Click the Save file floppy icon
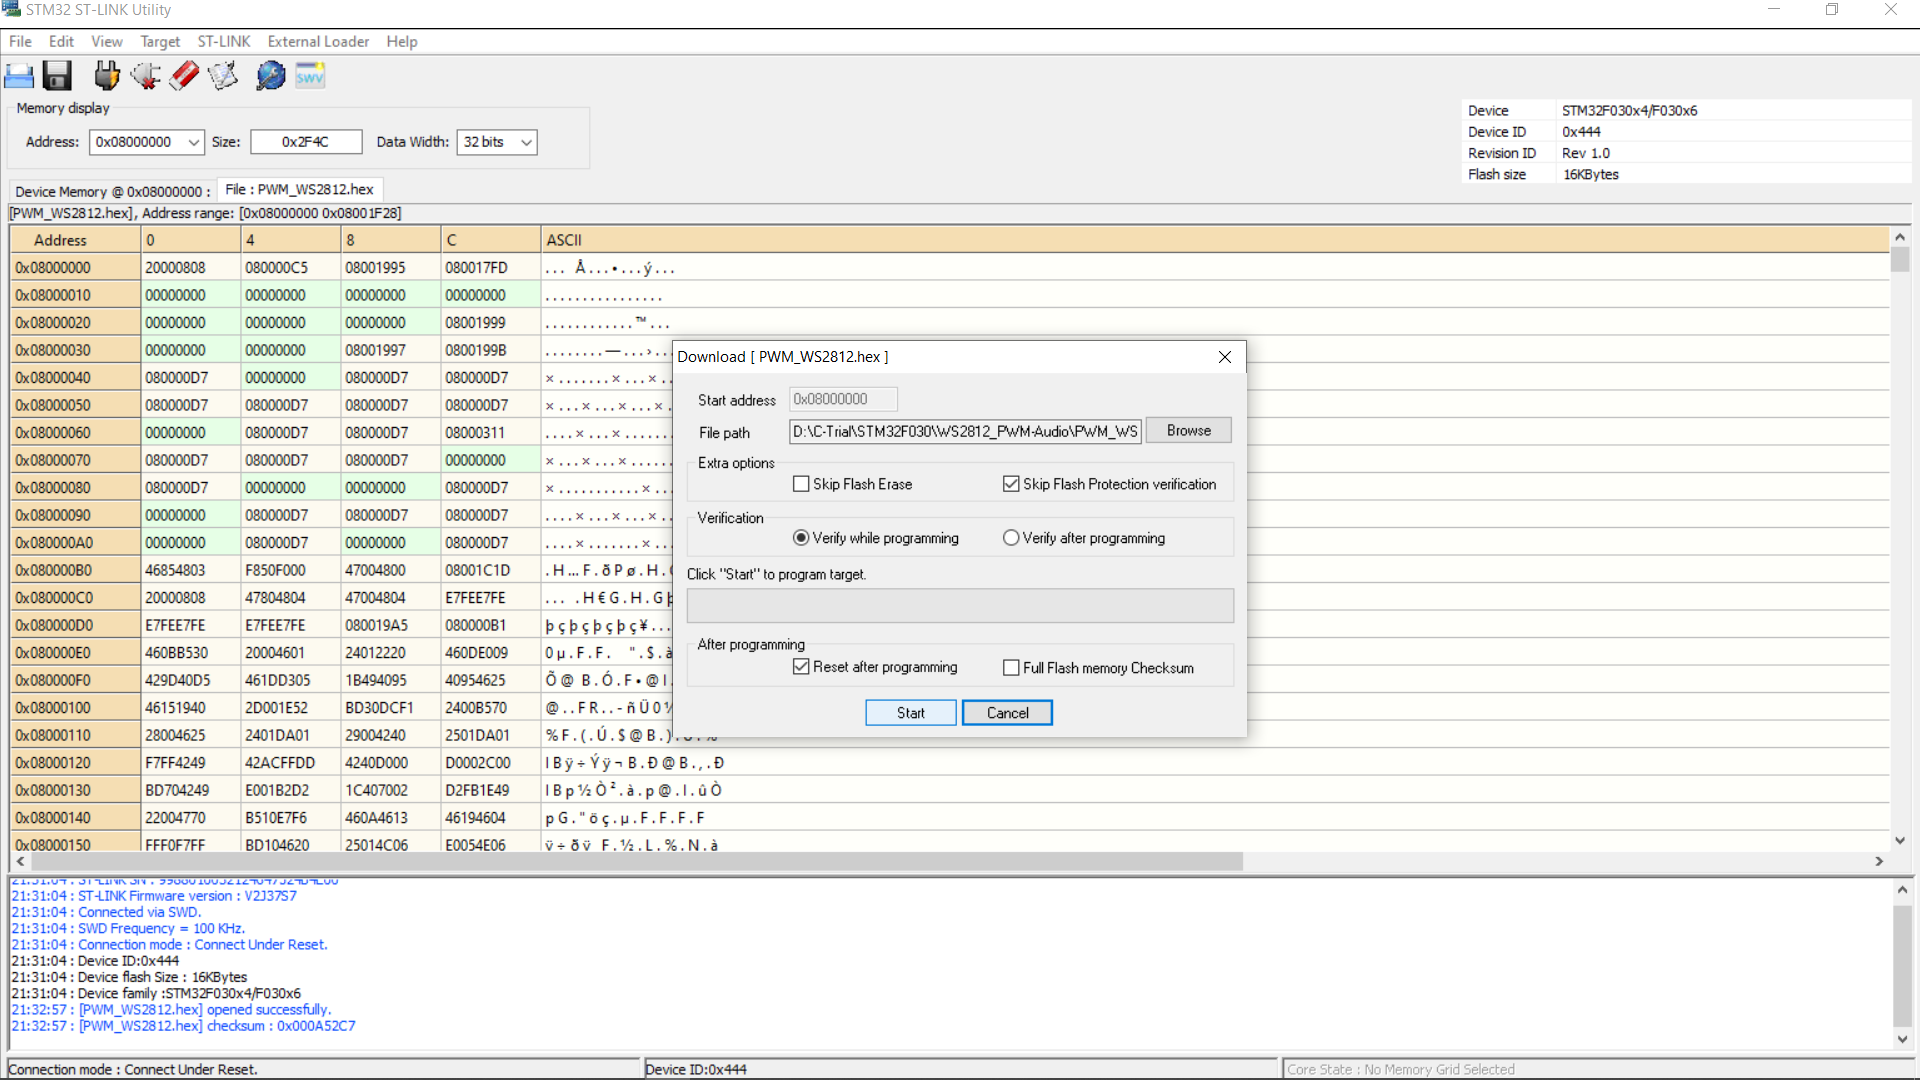The width and height of the screenshot is (1920, 1080). [57, 76]
